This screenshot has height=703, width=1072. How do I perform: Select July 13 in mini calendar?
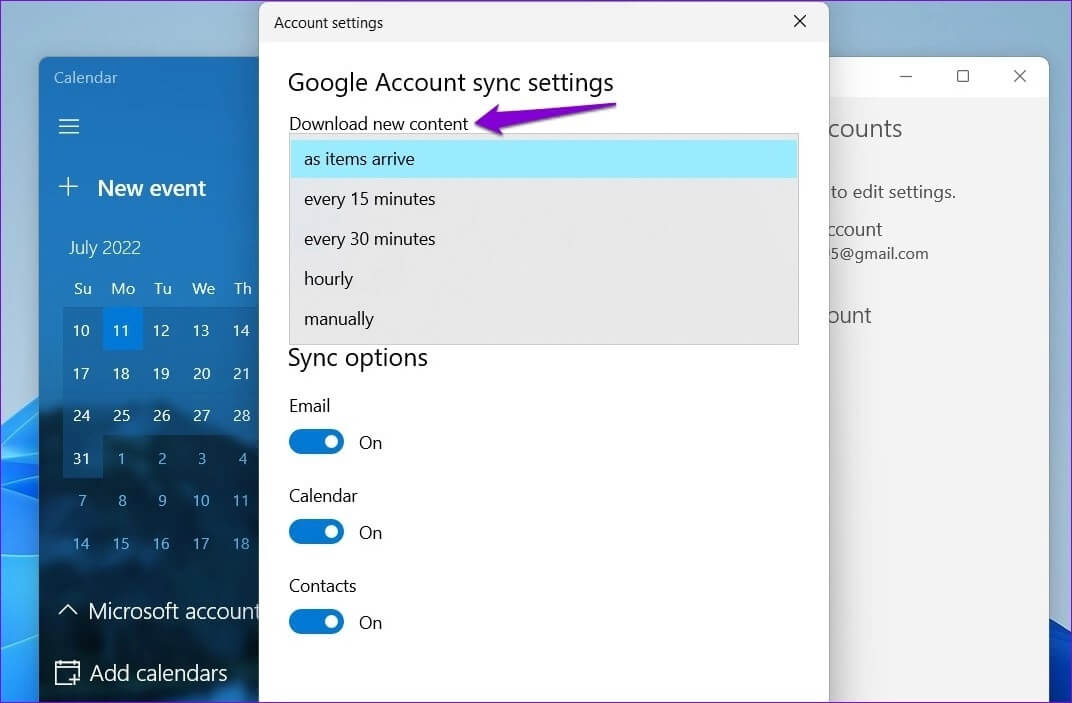[201, 330]
